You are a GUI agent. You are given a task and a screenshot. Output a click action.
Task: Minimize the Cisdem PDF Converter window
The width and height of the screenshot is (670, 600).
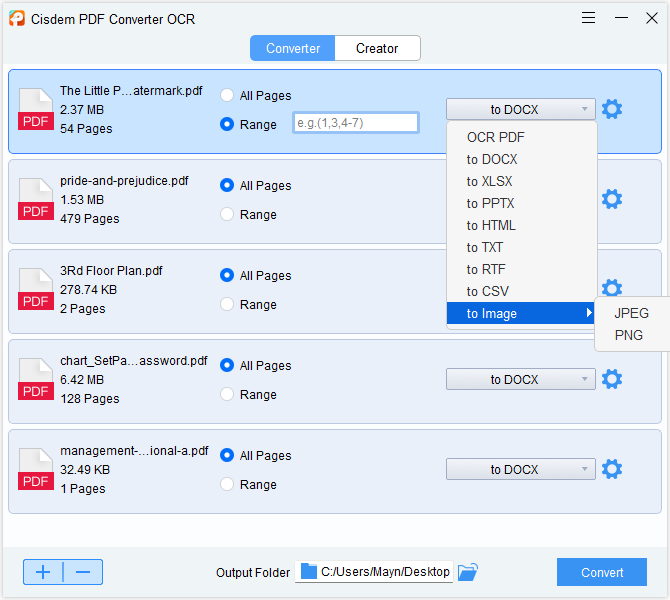621,18
